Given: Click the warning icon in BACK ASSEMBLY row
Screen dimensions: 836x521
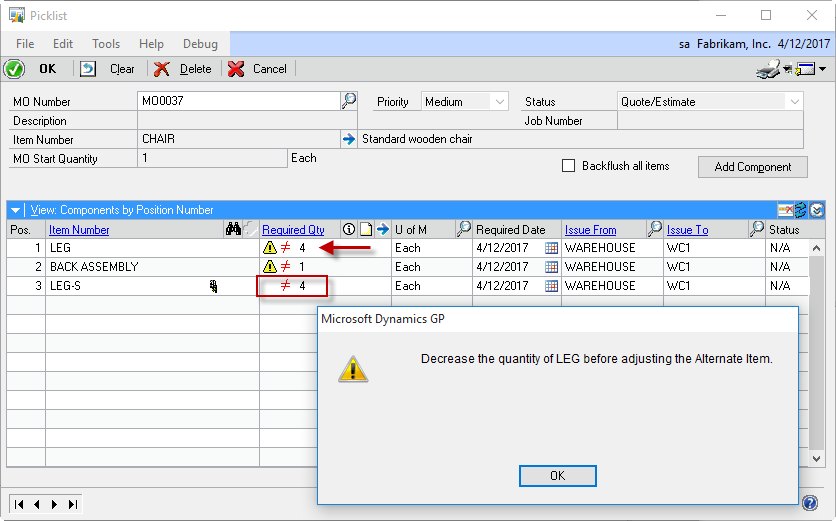Looking at the screenshot, I should [x=269, y=267].
